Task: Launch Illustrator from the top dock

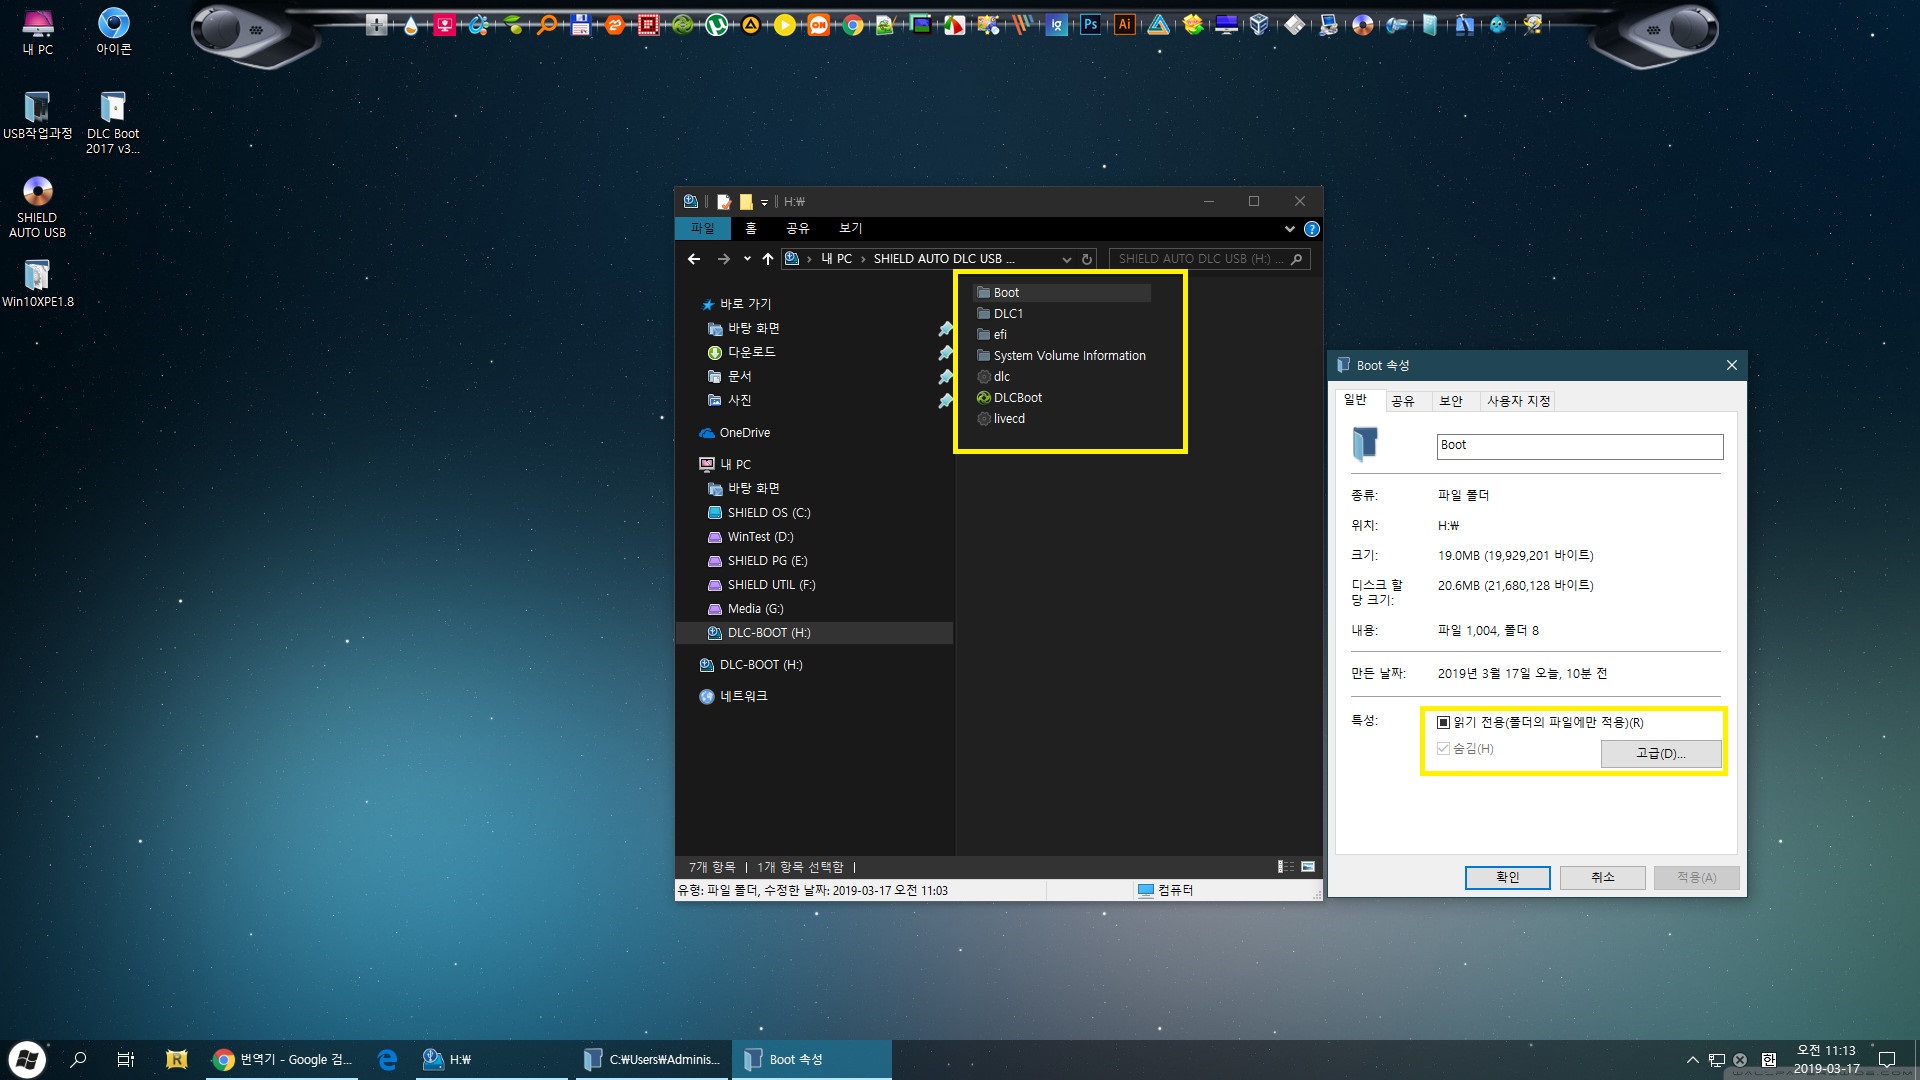Action: (x=1124, y=25)
